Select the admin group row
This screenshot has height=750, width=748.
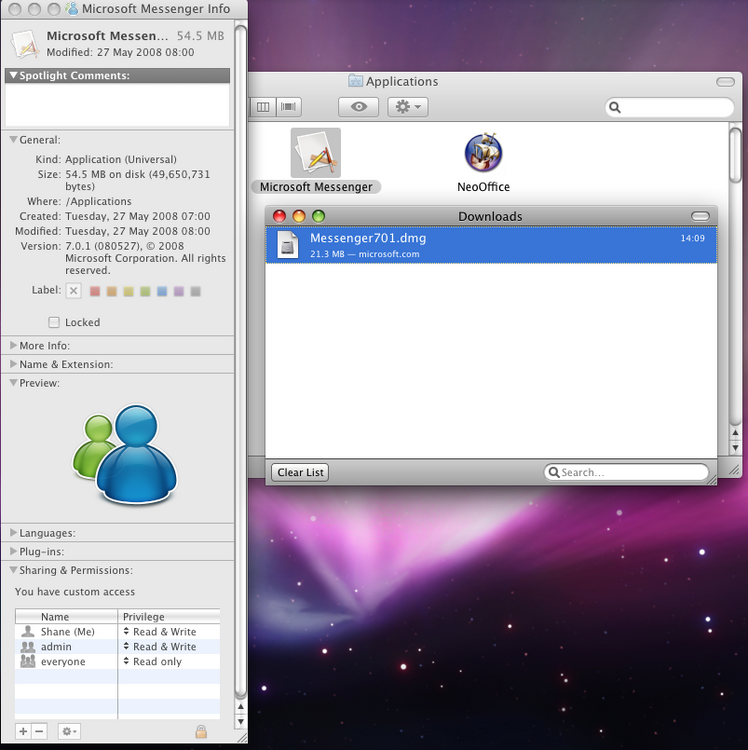(x=117, y=647)
